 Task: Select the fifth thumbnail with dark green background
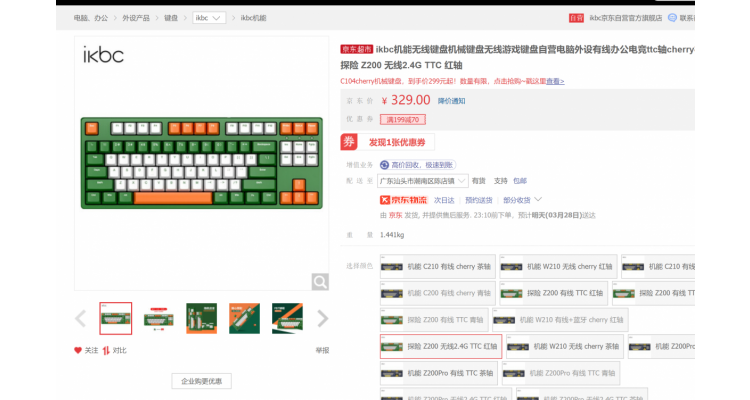click(x=287, y=318)
